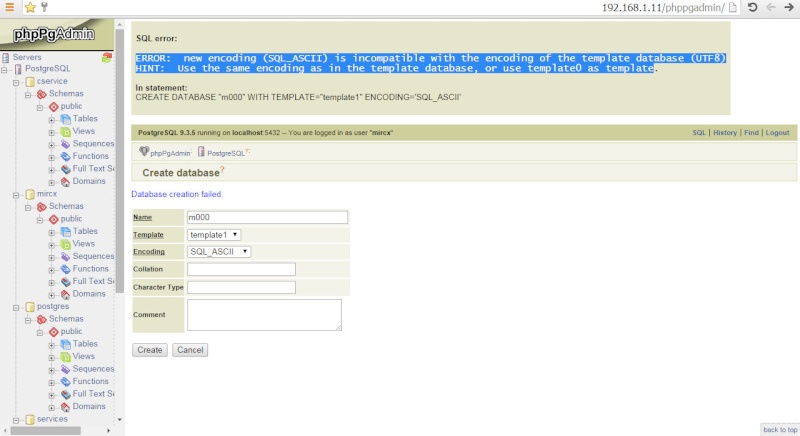Image resolution: width=800 pixels, height=436 pixels.
Task: Open the browser hamburger menu
Action: (x=9, y=7)
